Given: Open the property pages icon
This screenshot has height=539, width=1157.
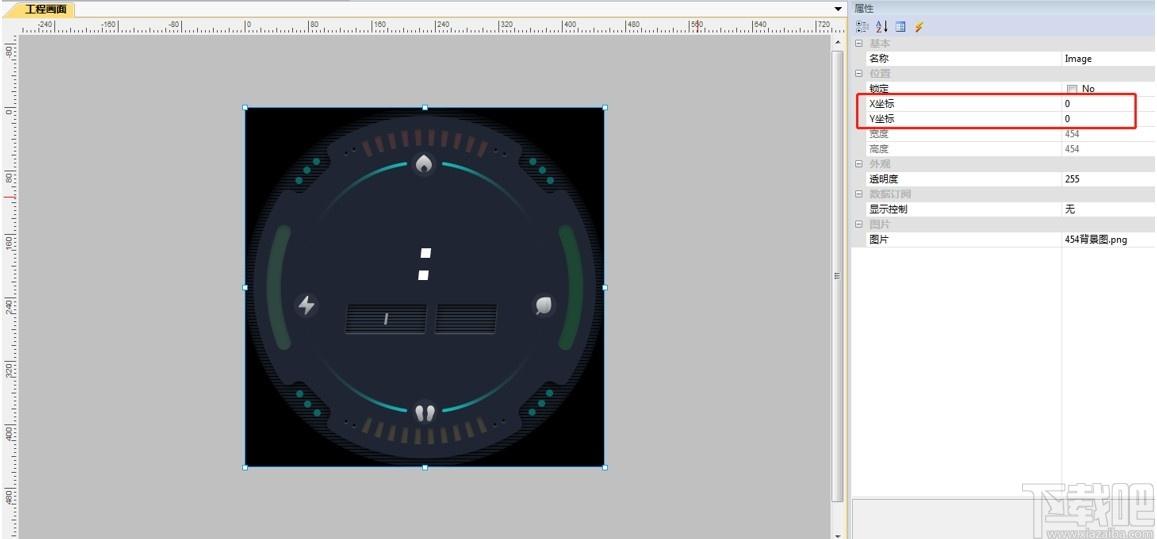Looking at the screenshot, I should [x=900, y=27].
